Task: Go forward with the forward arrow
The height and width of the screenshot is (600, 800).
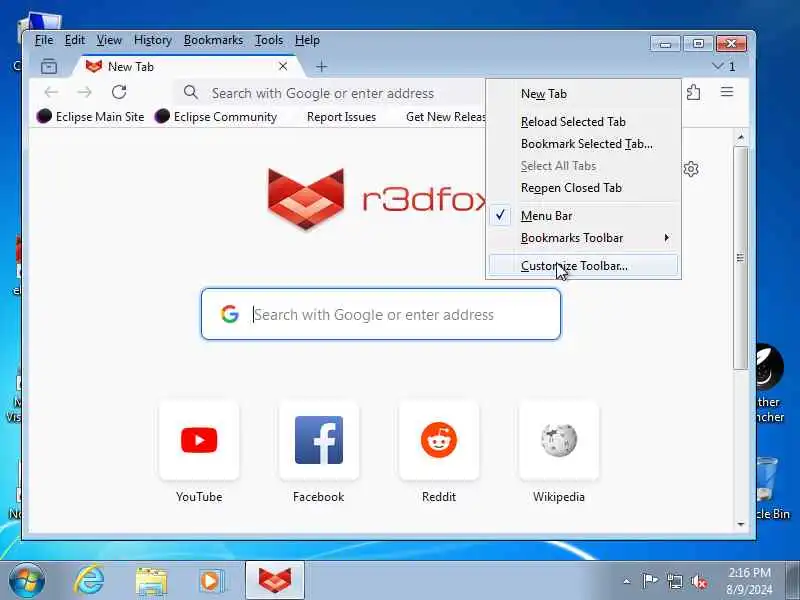Action: point(85,92)
